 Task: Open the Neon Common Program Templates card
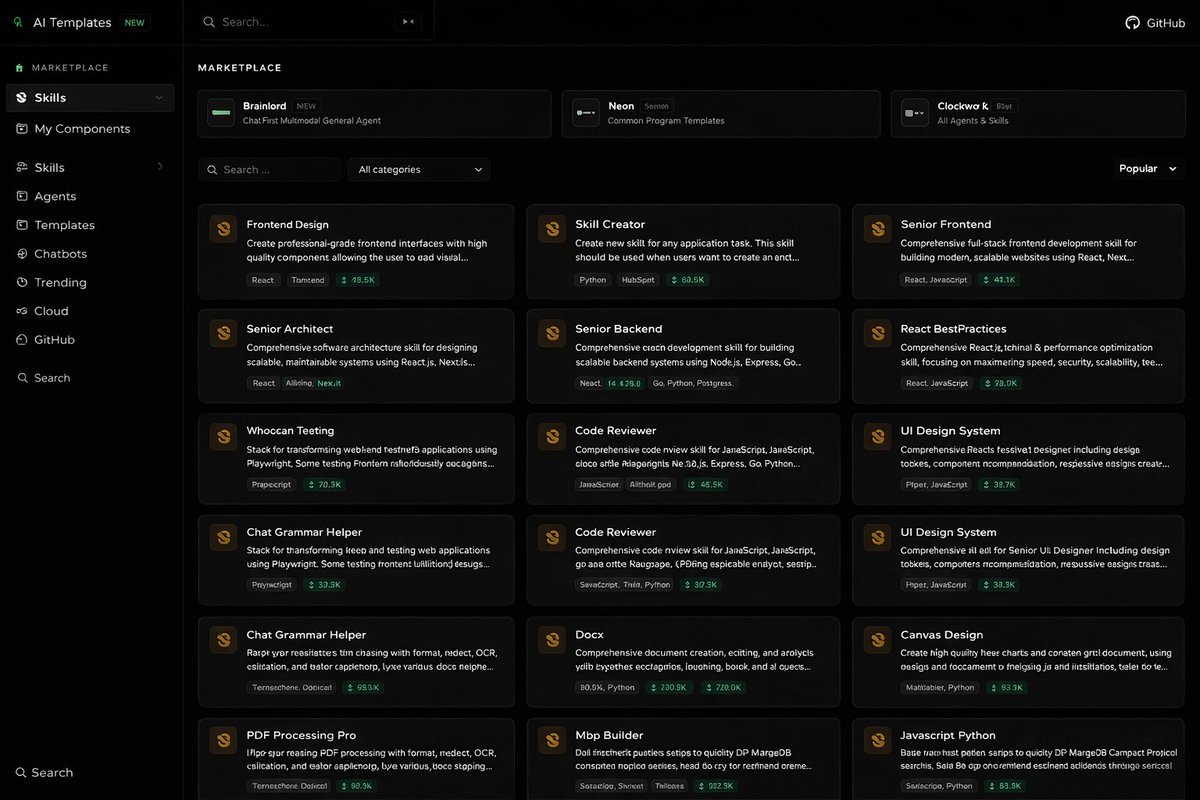click(x=721, y=113)
